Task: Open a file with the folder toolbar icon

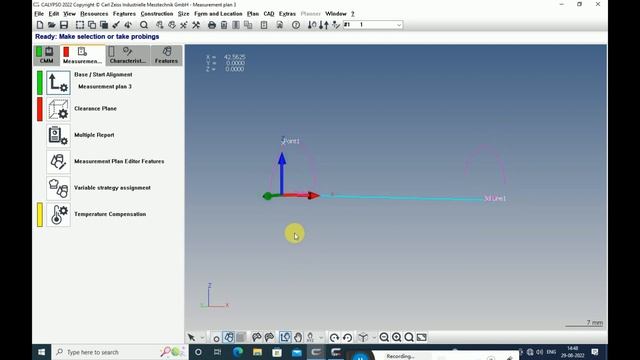Action: click(x=51, y=25)
